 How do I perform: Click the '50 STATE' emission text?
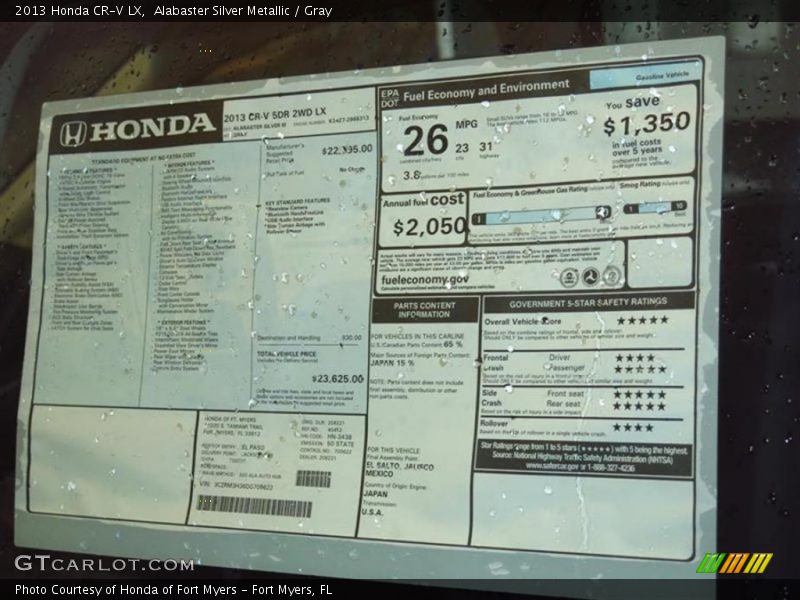pyautogui.click(x=340, y=444)
